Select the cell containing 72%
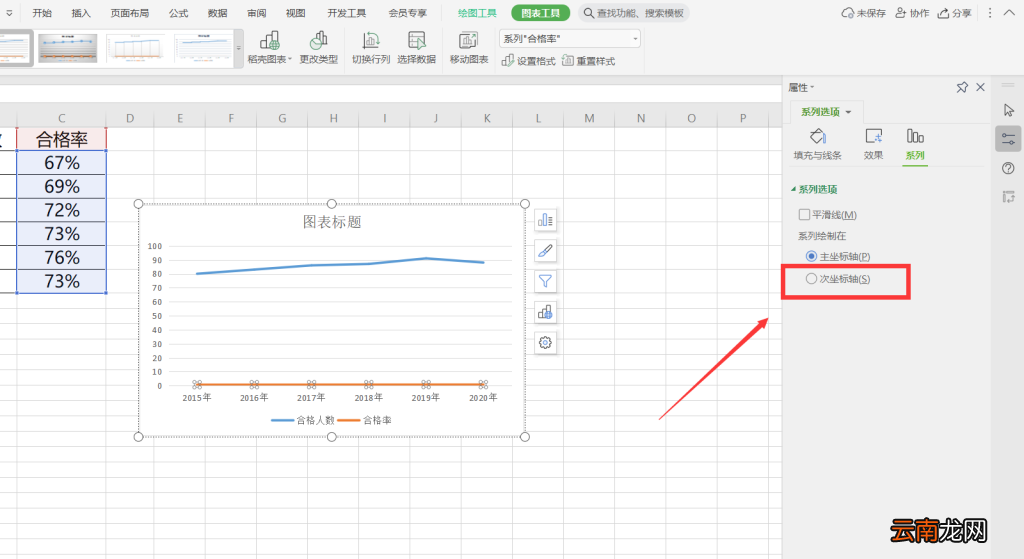 coord(61,210)
